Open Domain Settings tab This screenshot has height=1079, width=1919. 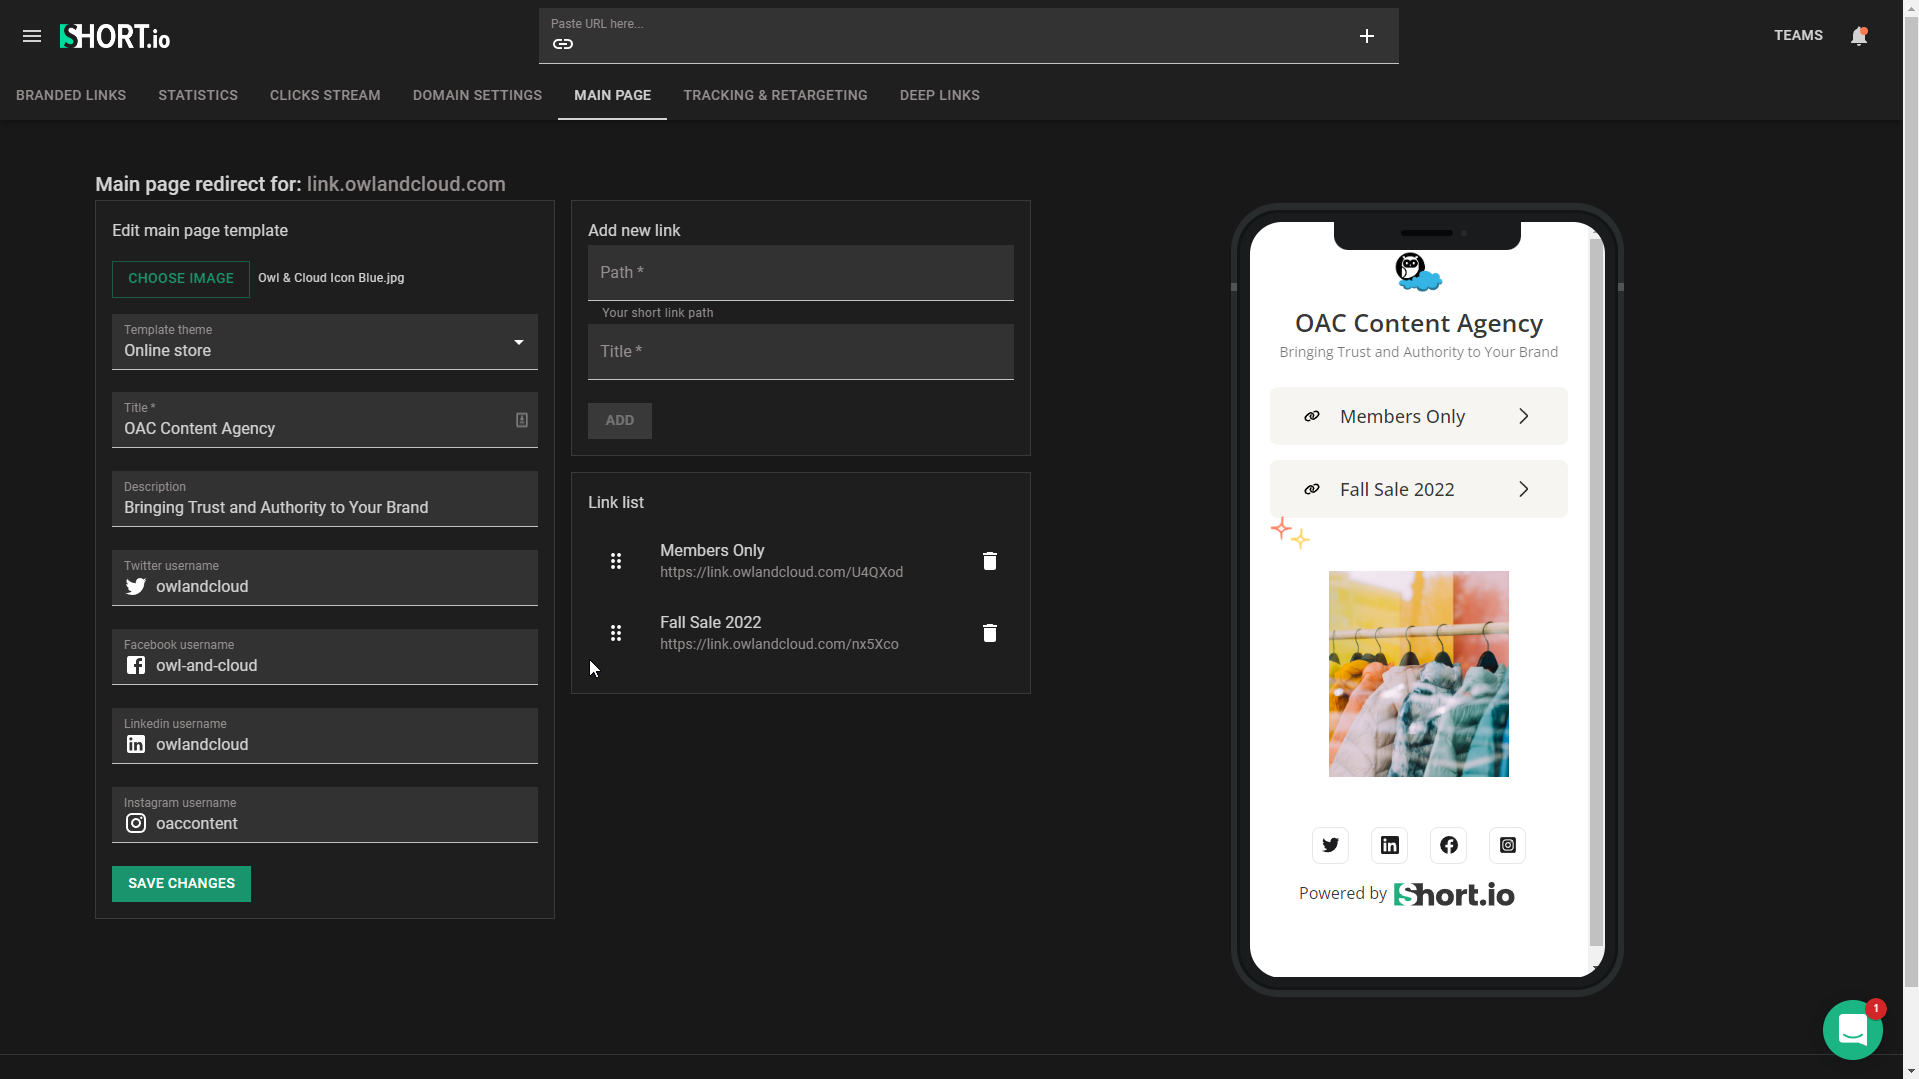click(477, 96)
